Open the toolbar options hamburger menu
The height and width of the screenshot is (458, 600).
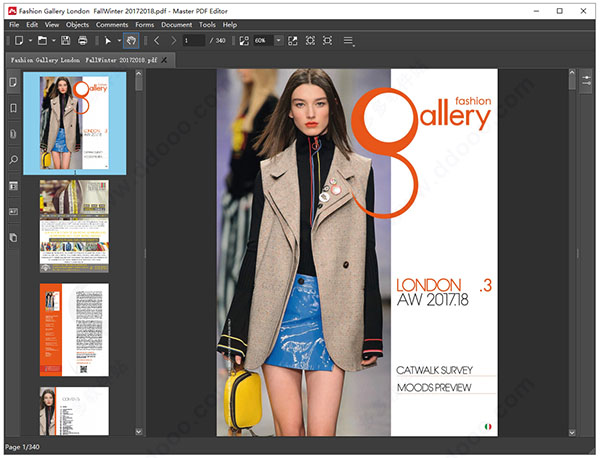point(348,41)
